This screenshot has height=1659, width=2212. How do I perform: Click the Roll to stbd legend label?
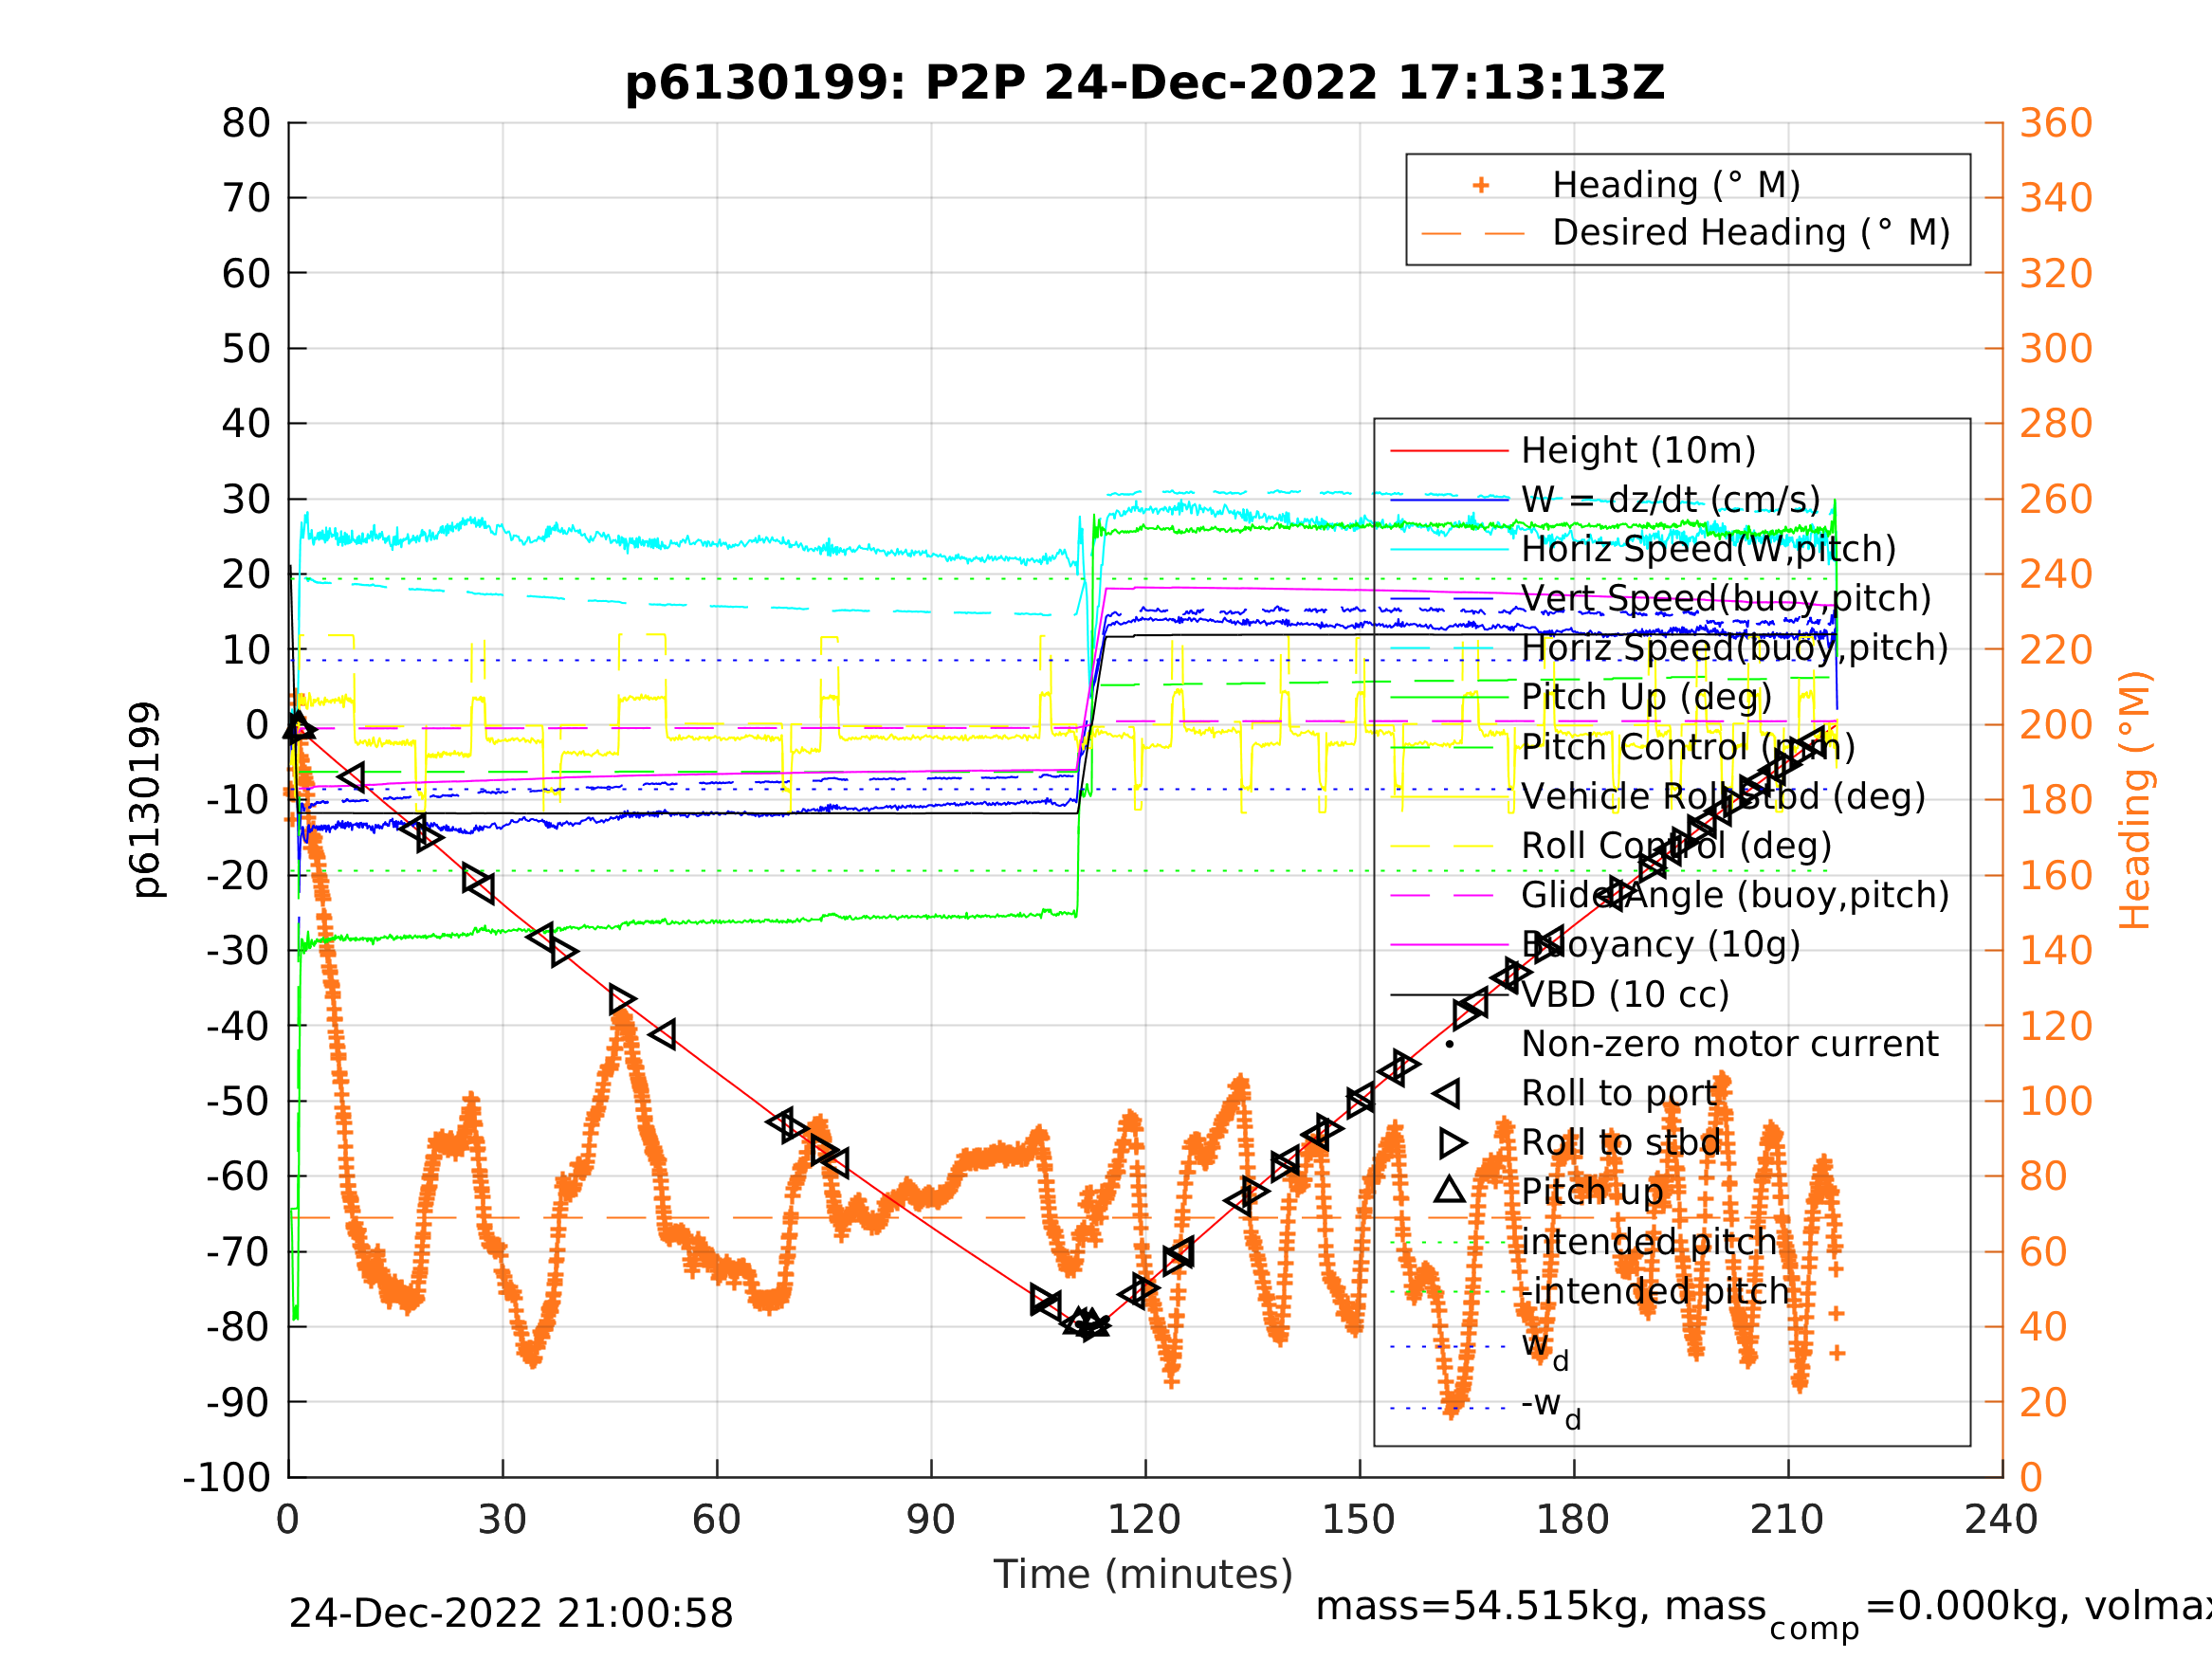click(x=1620, y=1143)
